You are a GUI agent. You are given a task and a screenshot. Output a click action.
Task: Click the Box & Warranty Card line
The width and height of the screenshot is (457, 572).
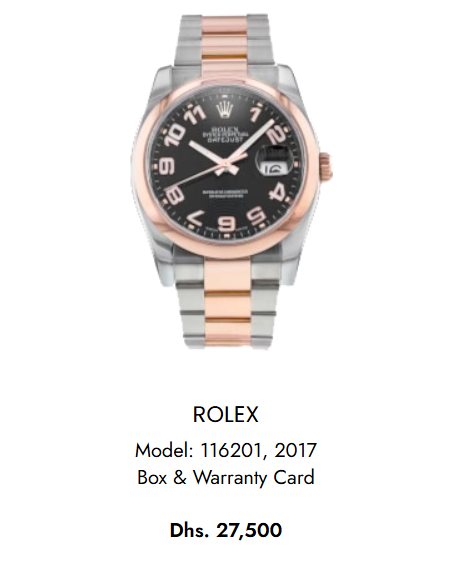pos(226,477)
